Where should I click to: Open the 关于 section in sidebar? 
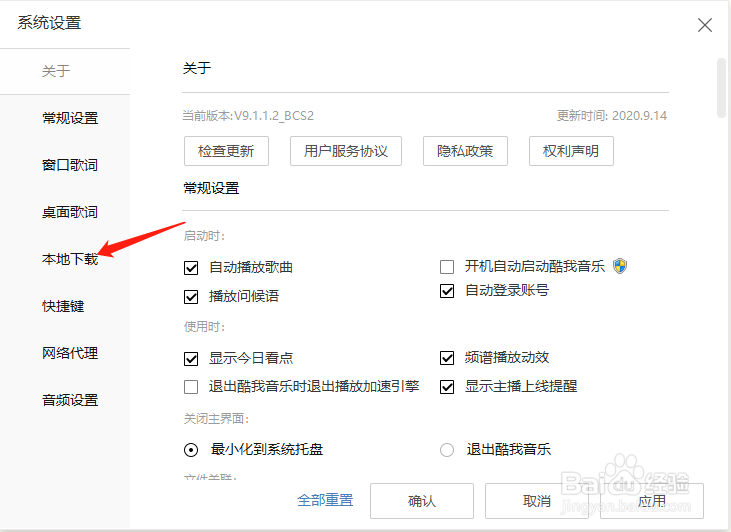[x=56, y=71]
